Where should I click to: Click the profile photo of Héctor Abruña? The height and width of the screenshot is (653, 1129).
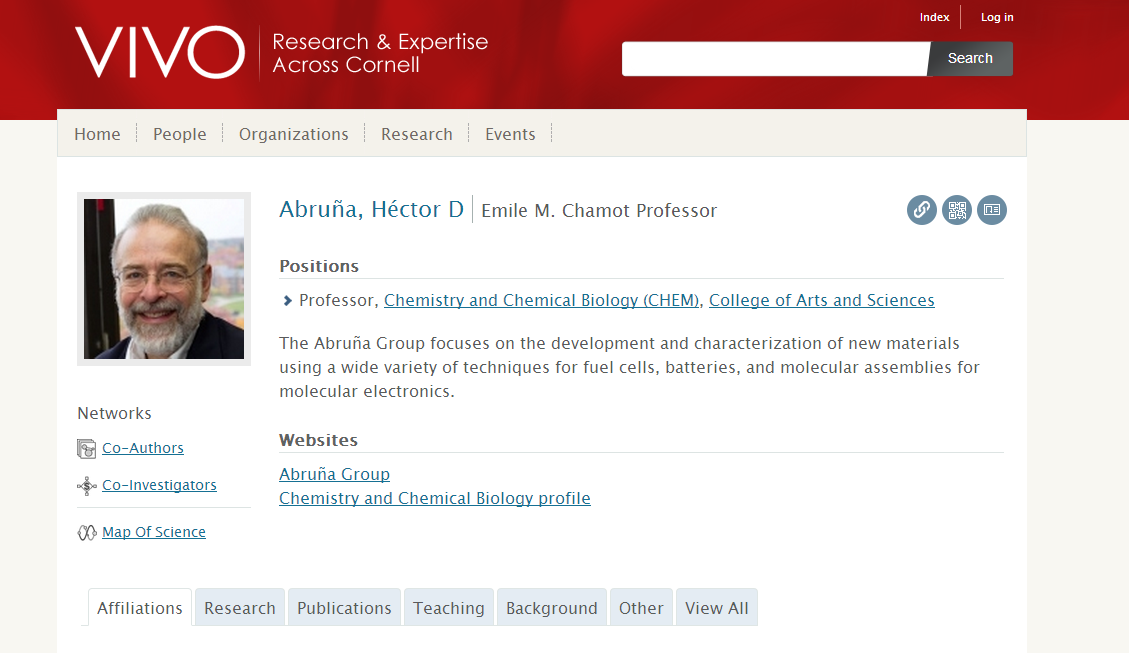tap(164, 279)
